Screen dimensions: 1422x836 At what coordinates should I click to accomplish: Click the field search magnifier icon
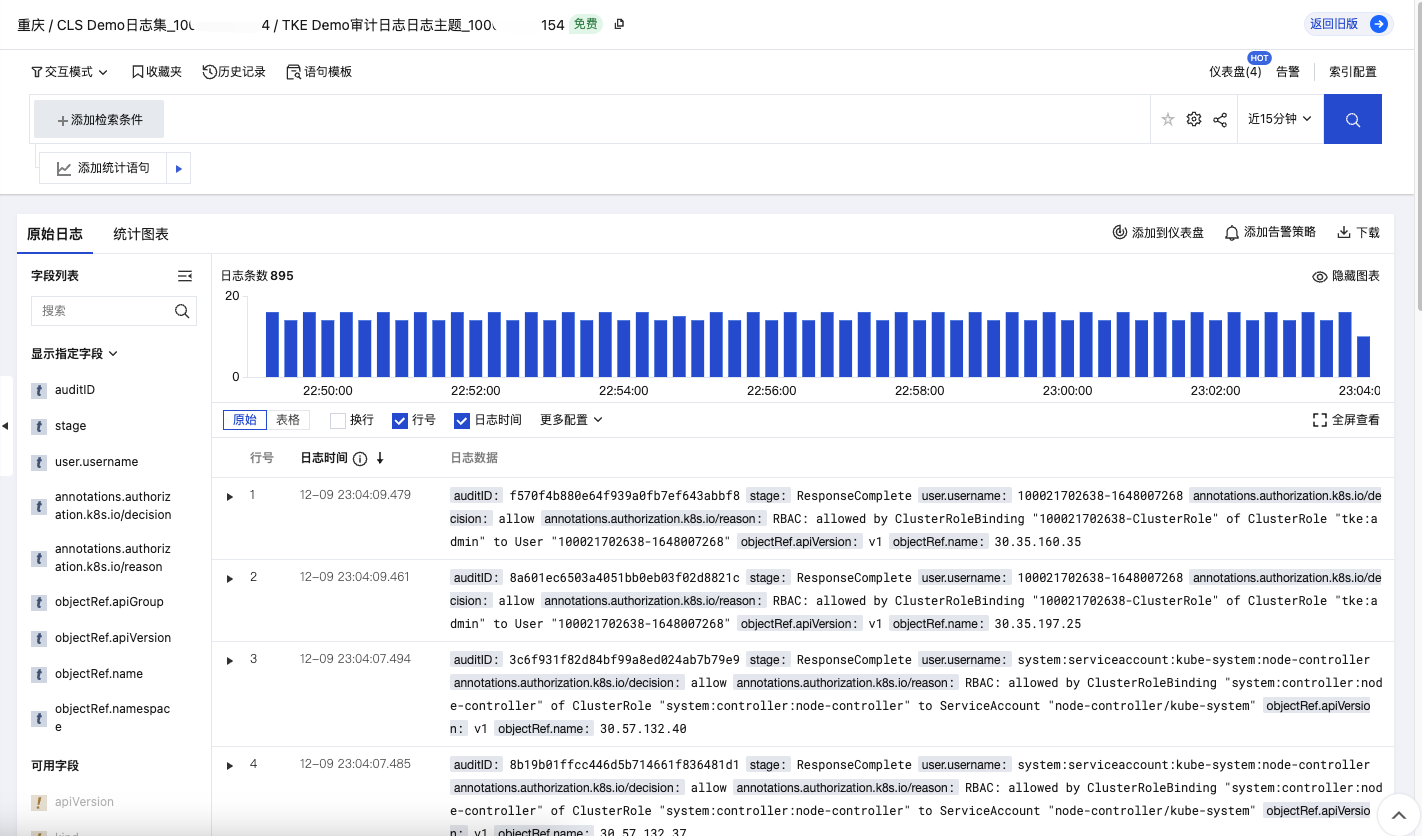[x=182, y=311]
